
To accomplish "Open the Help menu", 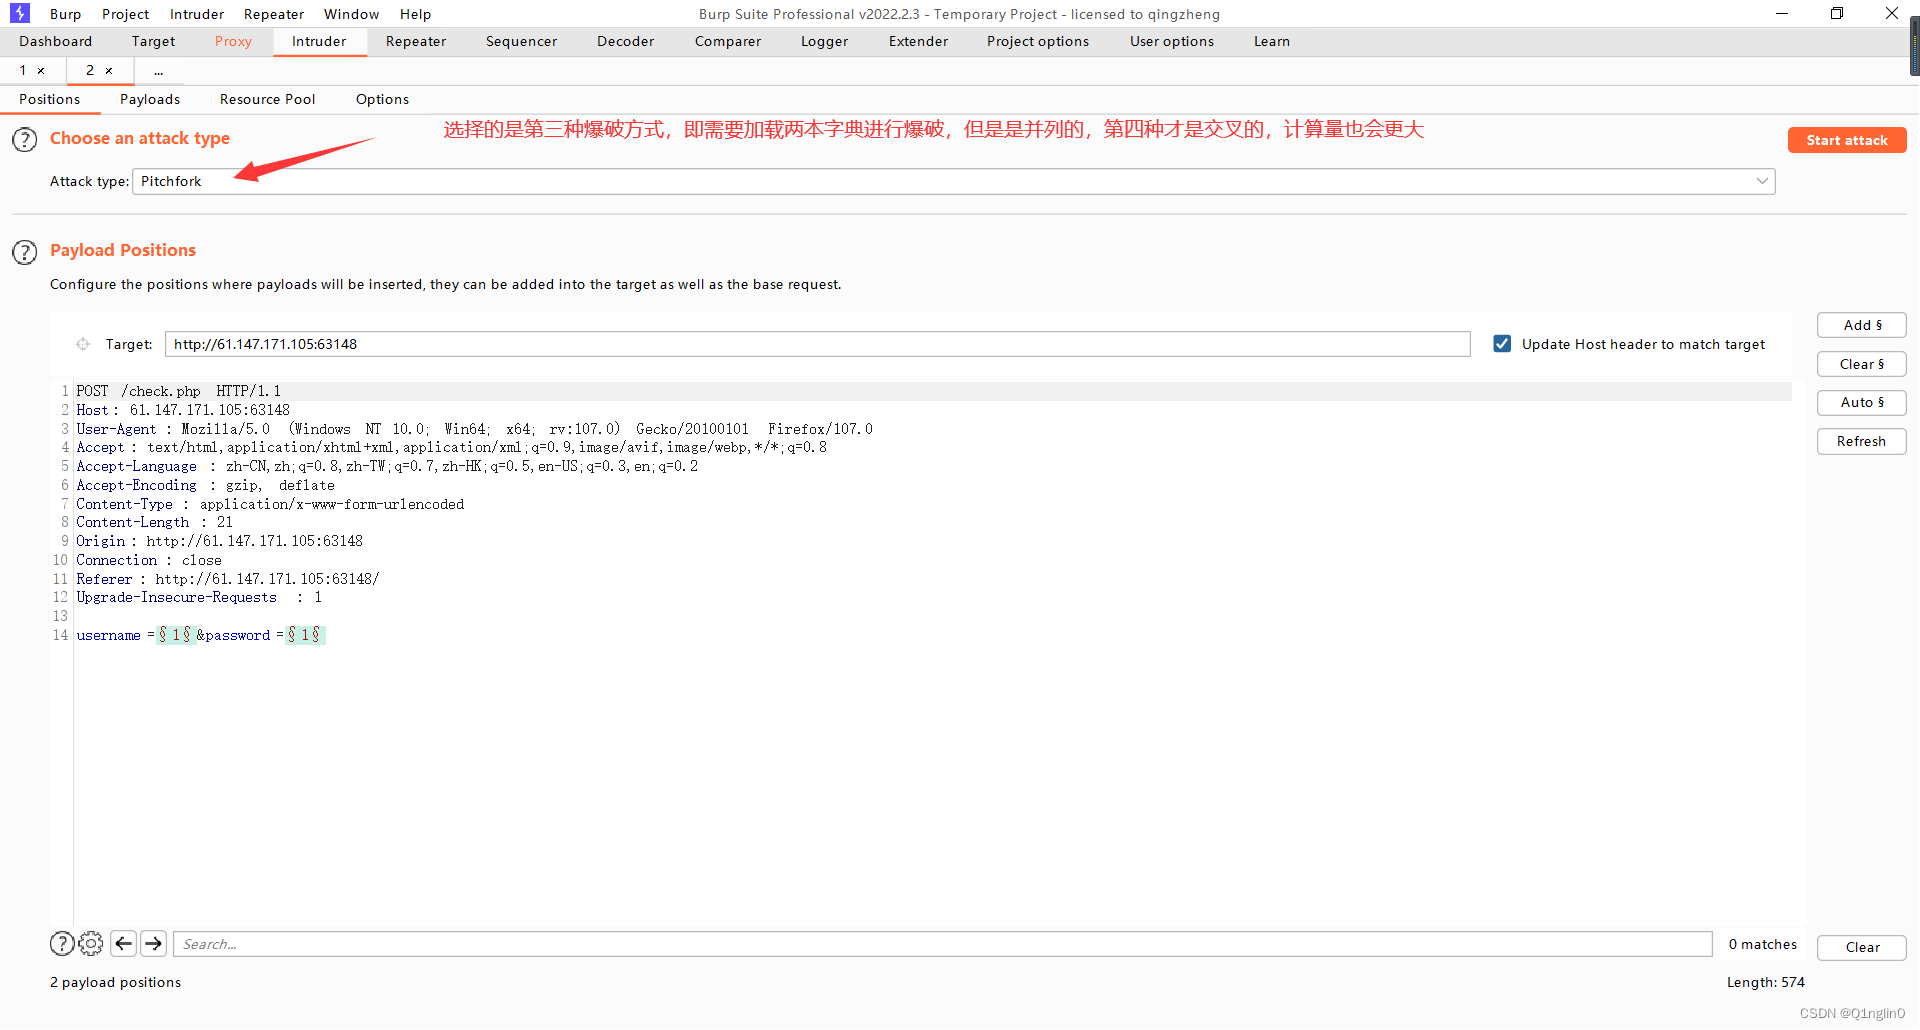I will pos(415,14).
